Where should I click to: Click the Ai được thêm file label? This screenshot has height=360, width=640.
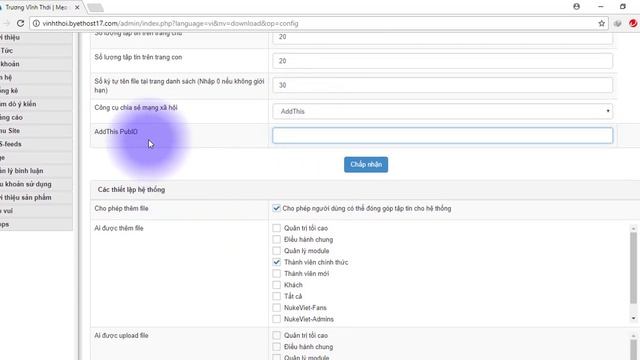[x=119, y=228]
